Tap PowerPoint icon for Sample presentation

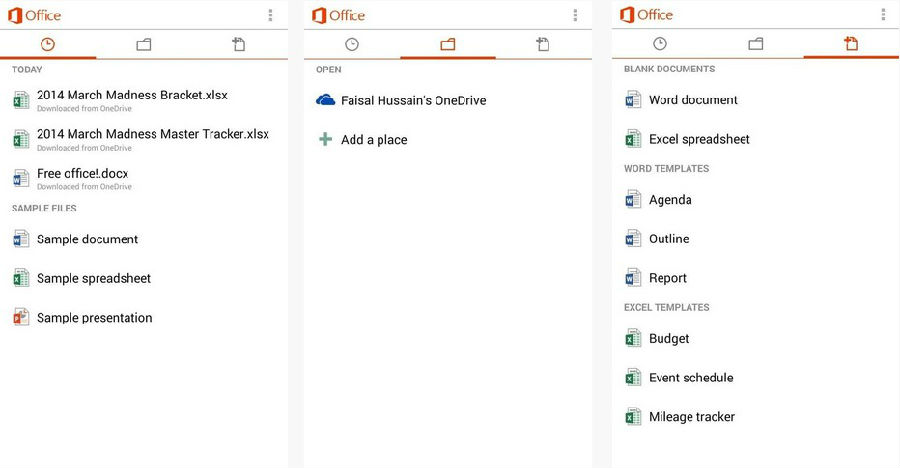pyautogui.click(x=21, y=317)
